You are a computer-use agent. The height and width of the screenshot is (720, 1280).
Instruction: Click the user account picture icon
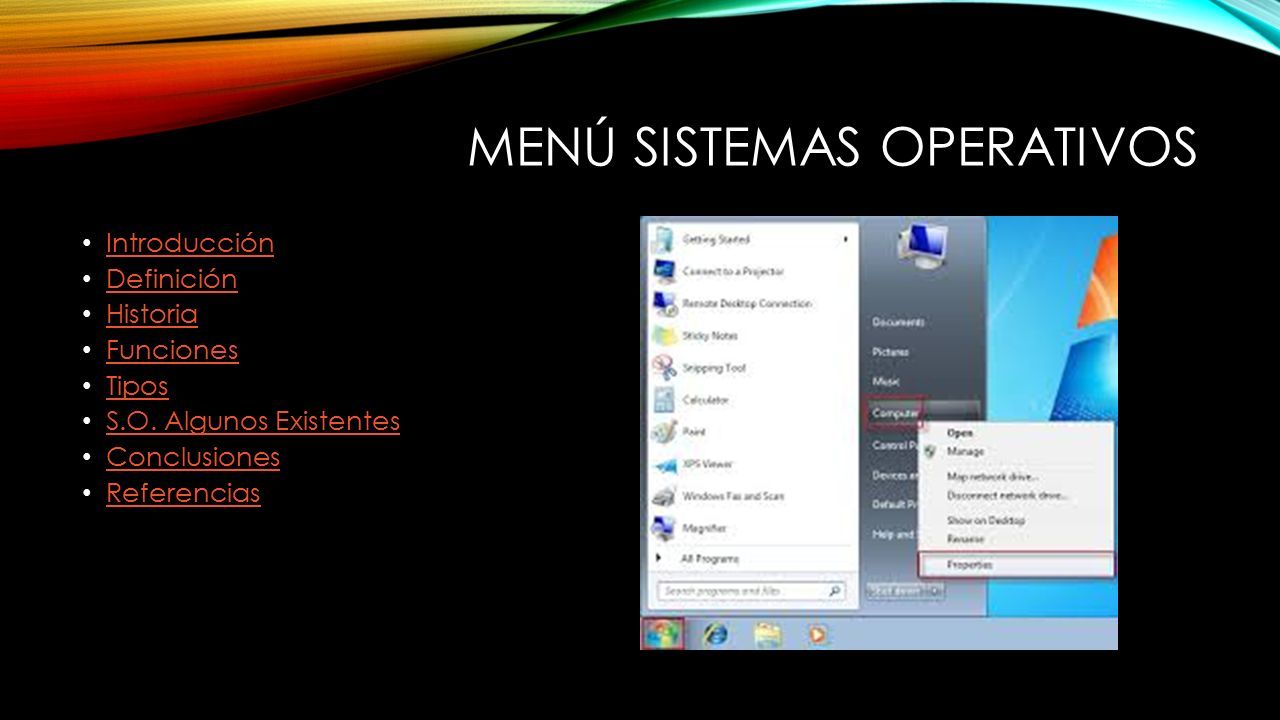click(x=923, y=248)
